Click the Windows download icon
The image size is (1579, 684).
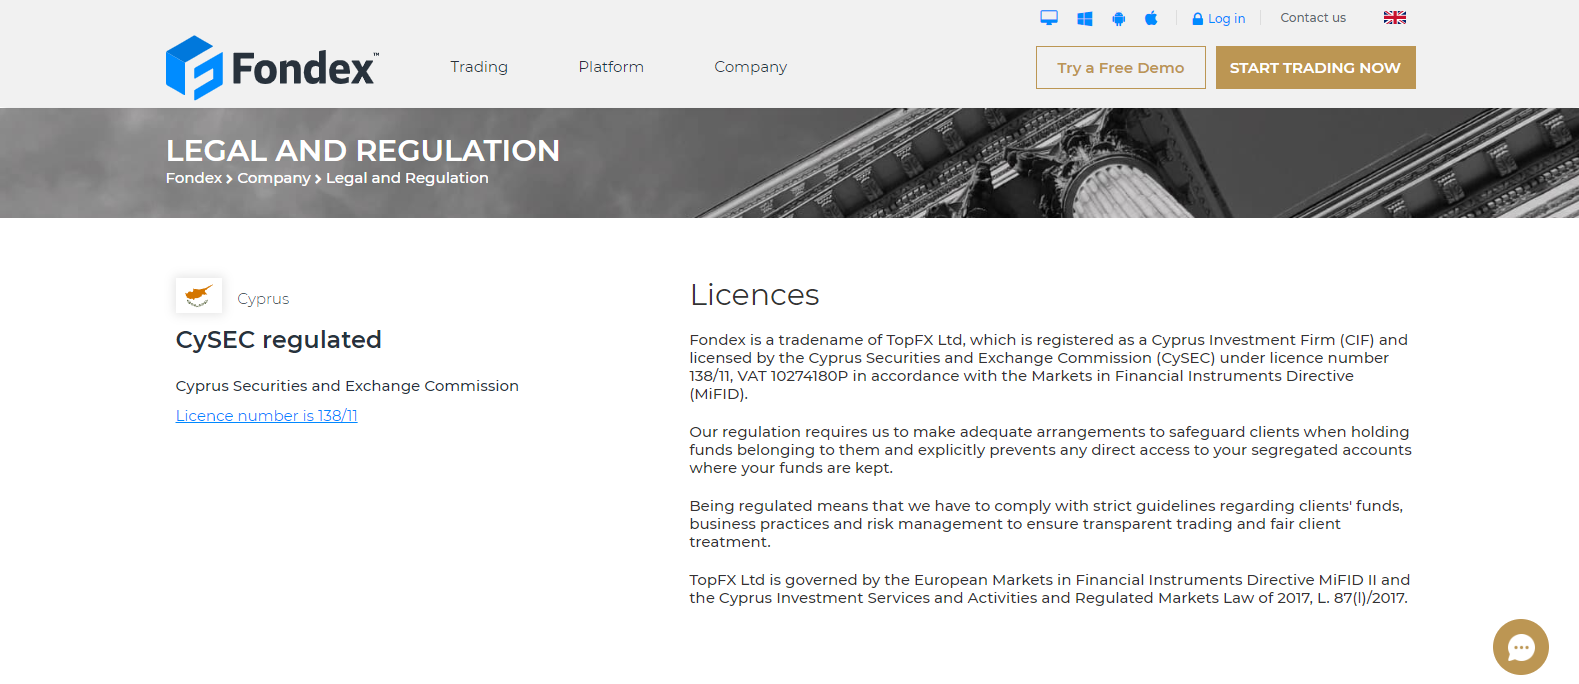pyautogui.click(x=1085, y=18)
